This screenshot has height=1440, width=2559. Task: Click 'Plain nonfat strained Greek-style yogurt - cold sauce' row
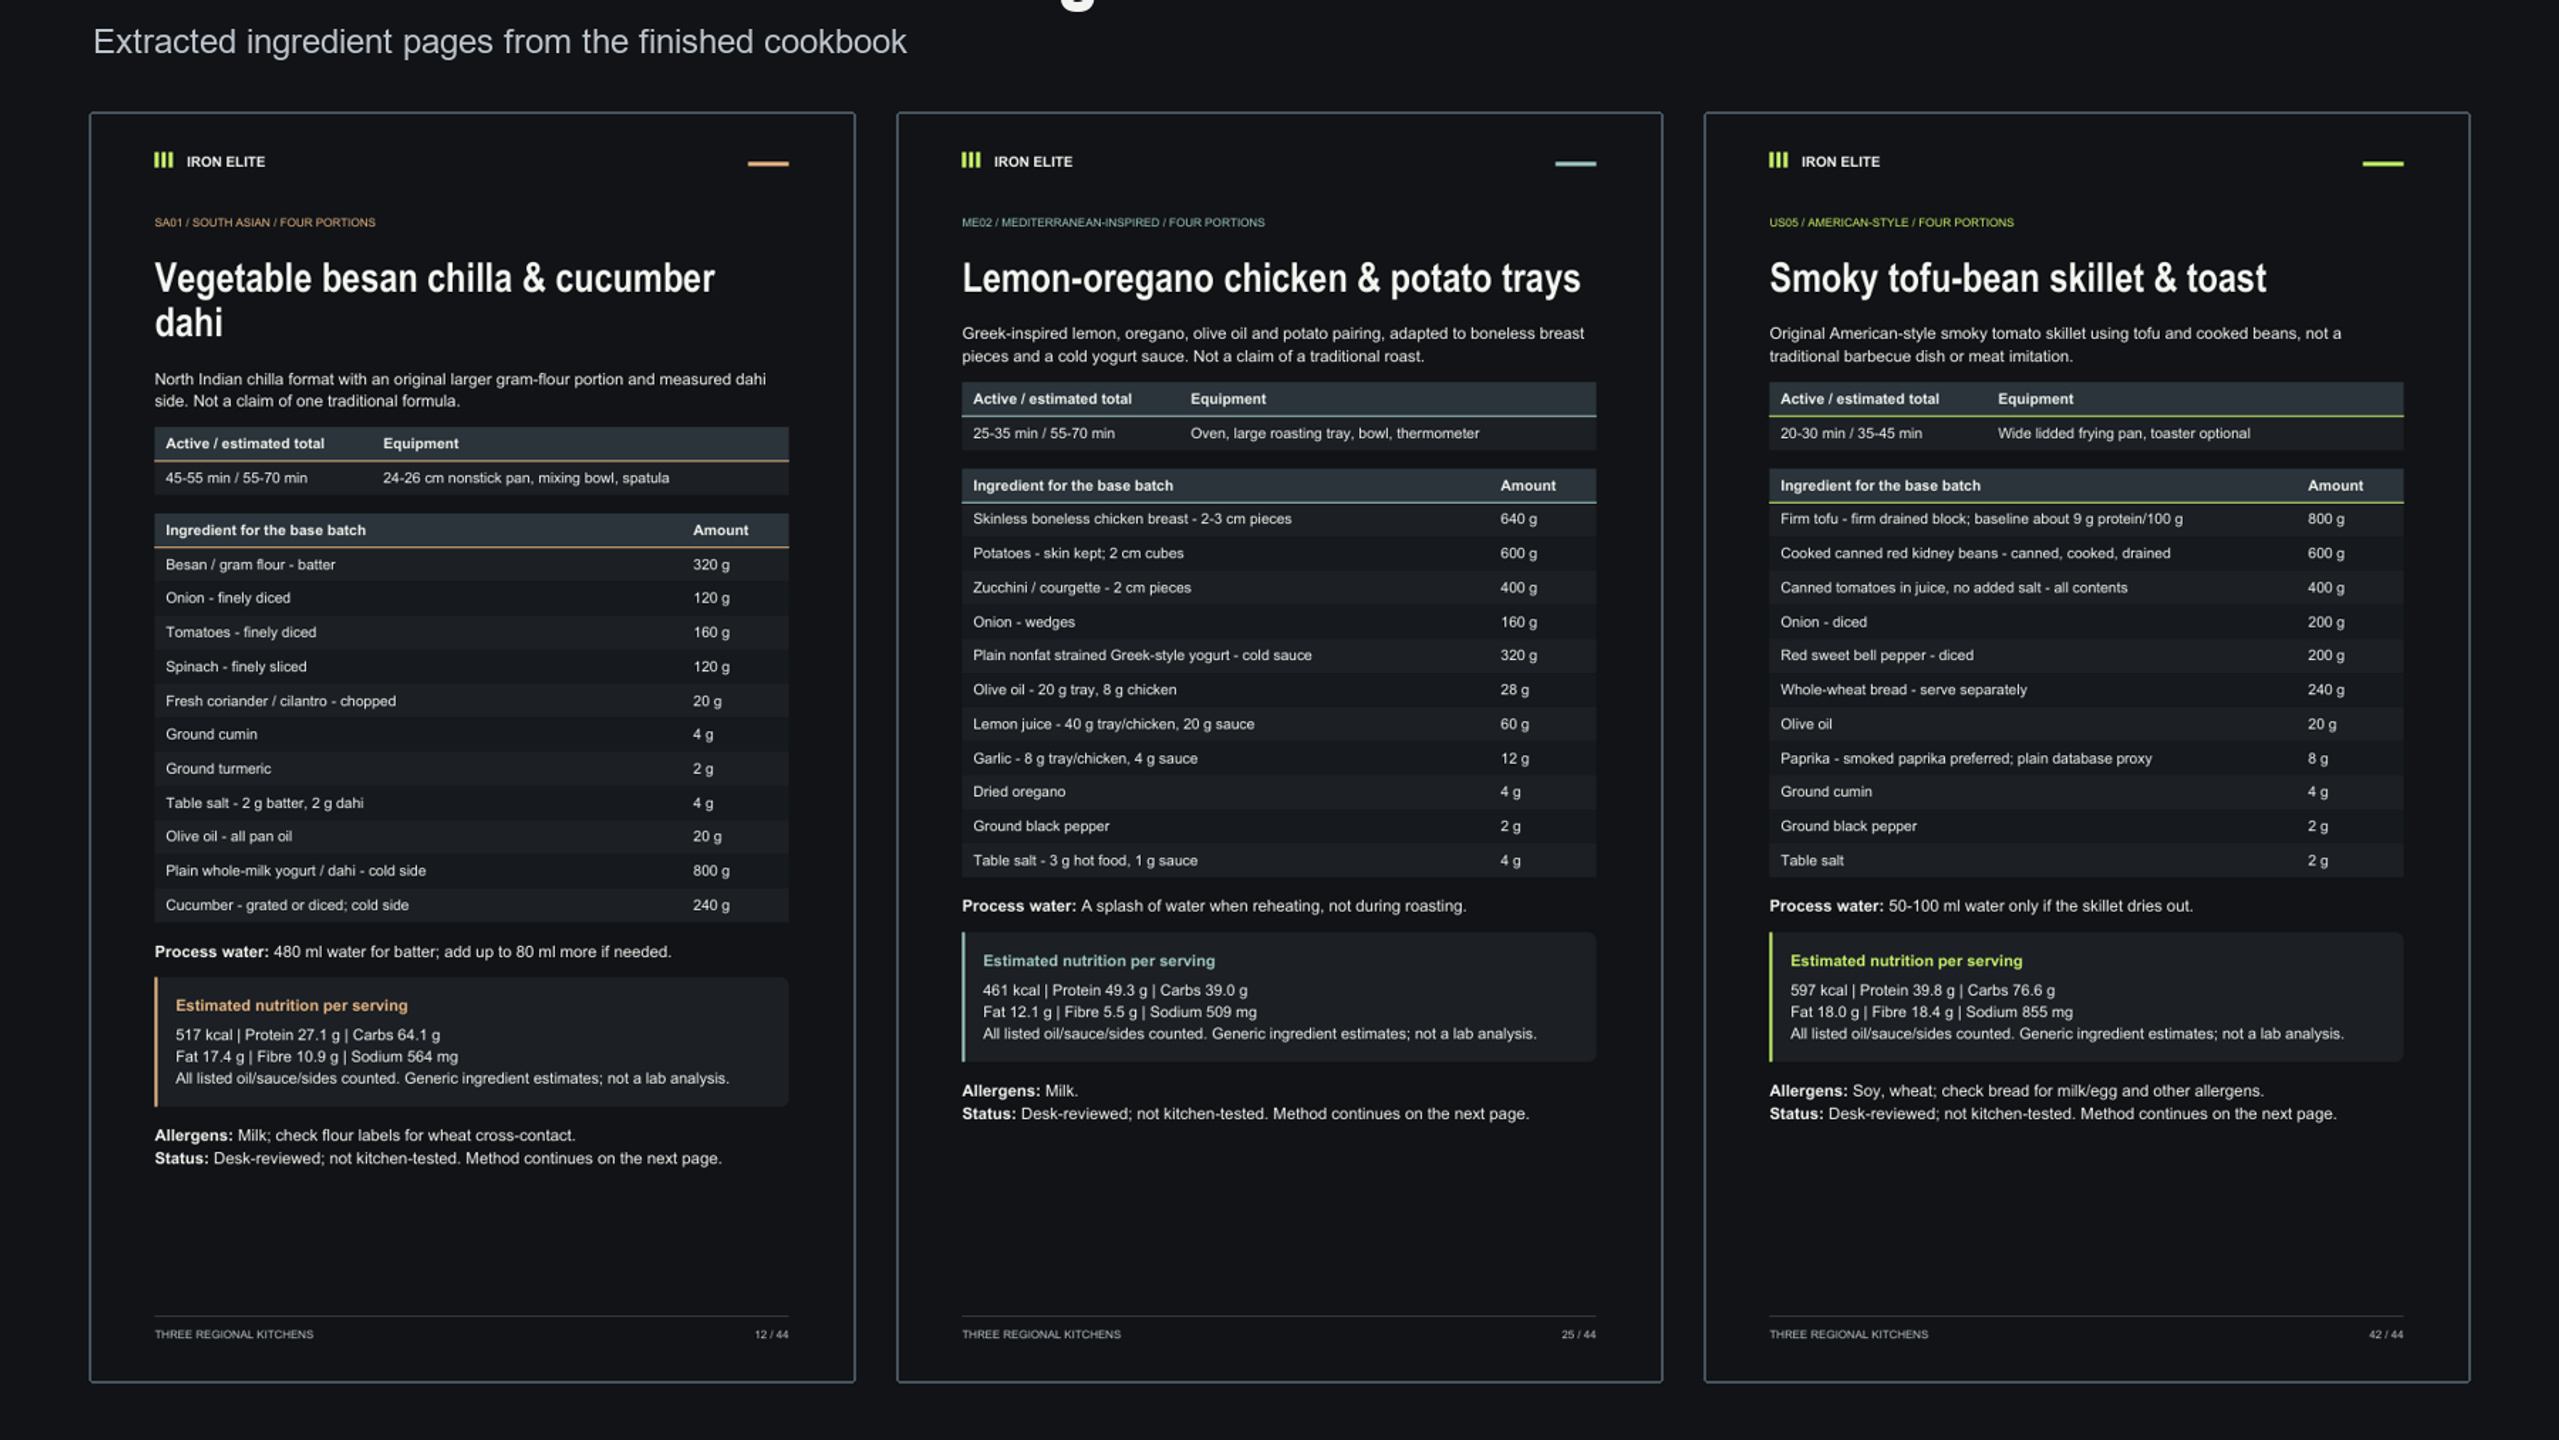[x=1278, y=655]
